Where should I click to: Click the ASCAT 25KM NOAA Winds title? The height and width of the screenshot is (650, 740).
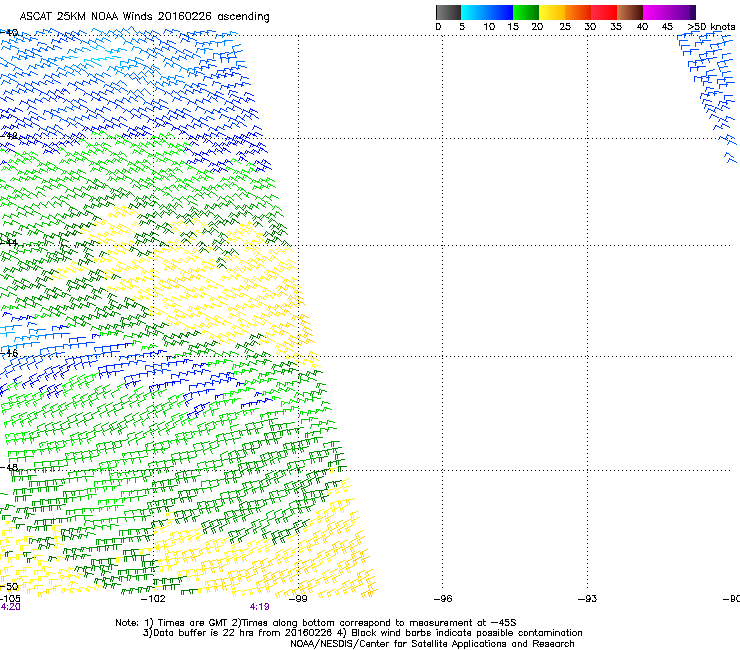pyautogui.click(x=144, y=17)
